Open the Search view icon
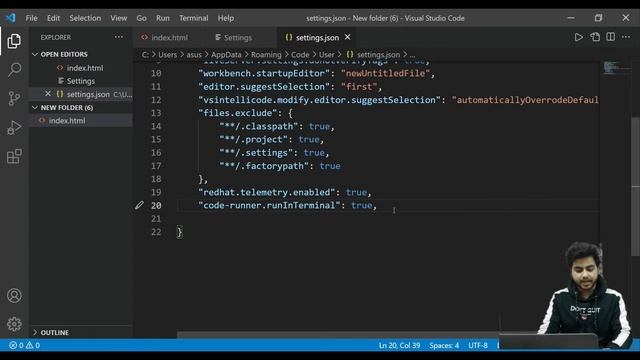 (x=14, y=69)
